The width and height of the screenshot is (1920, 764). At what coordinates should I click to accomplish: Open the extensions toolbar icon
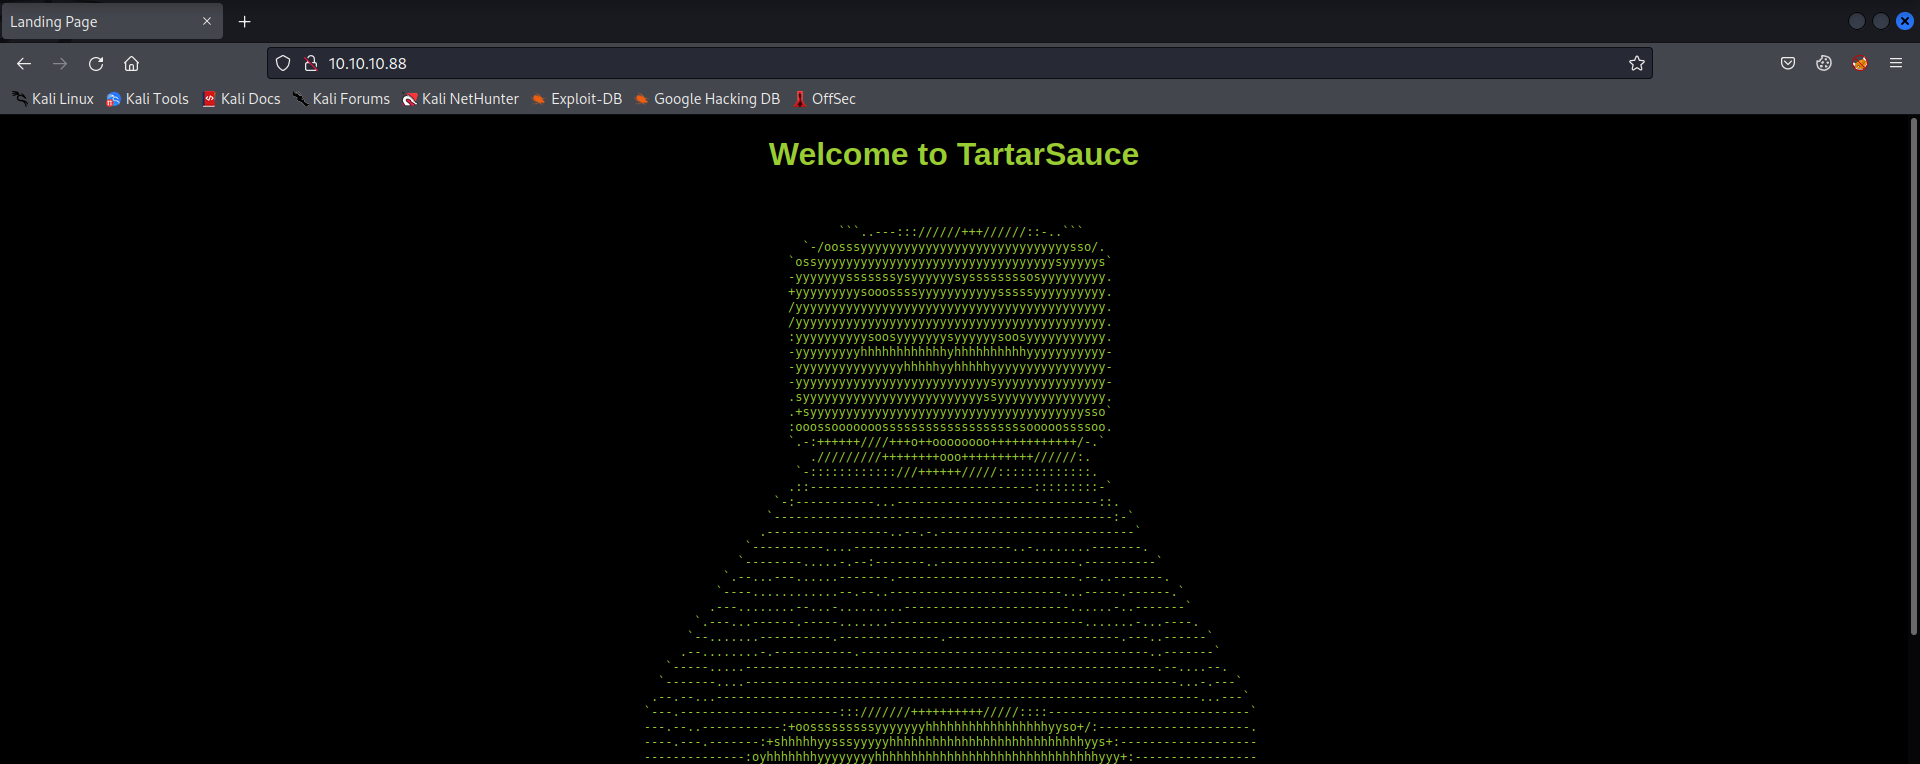(x=1824, y=63)
